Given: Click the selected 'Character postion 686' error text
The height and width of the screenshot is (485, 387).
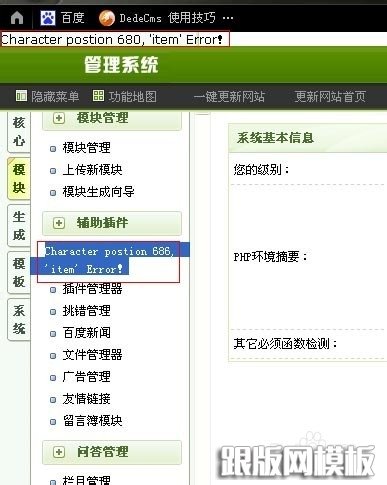Looking at the screenshot, I should [x=109, y=260].
